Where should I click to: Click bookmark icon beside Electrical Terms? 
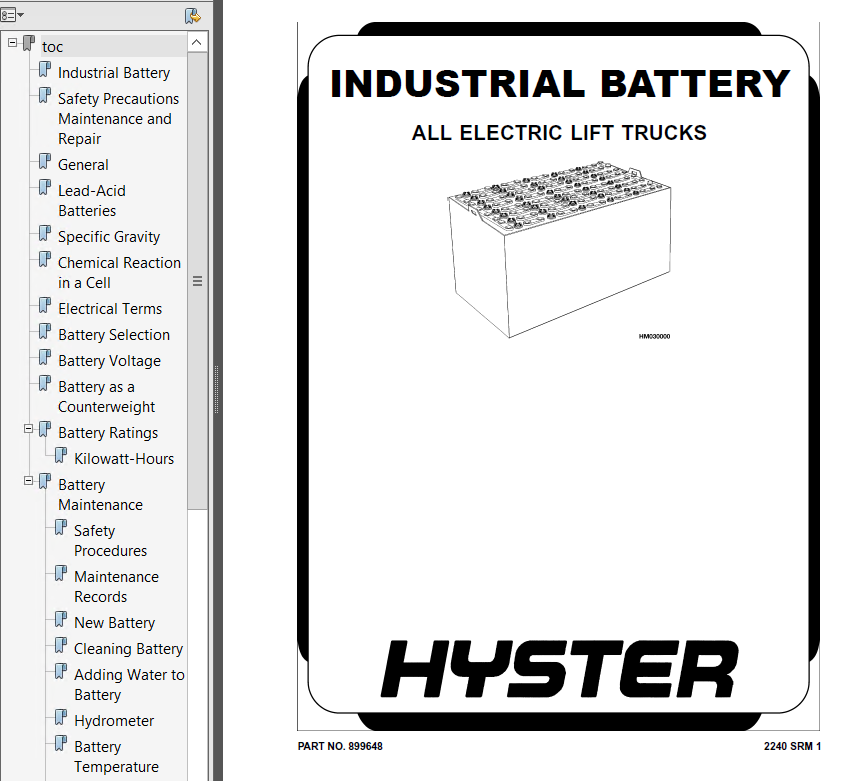tap(45, 306)
